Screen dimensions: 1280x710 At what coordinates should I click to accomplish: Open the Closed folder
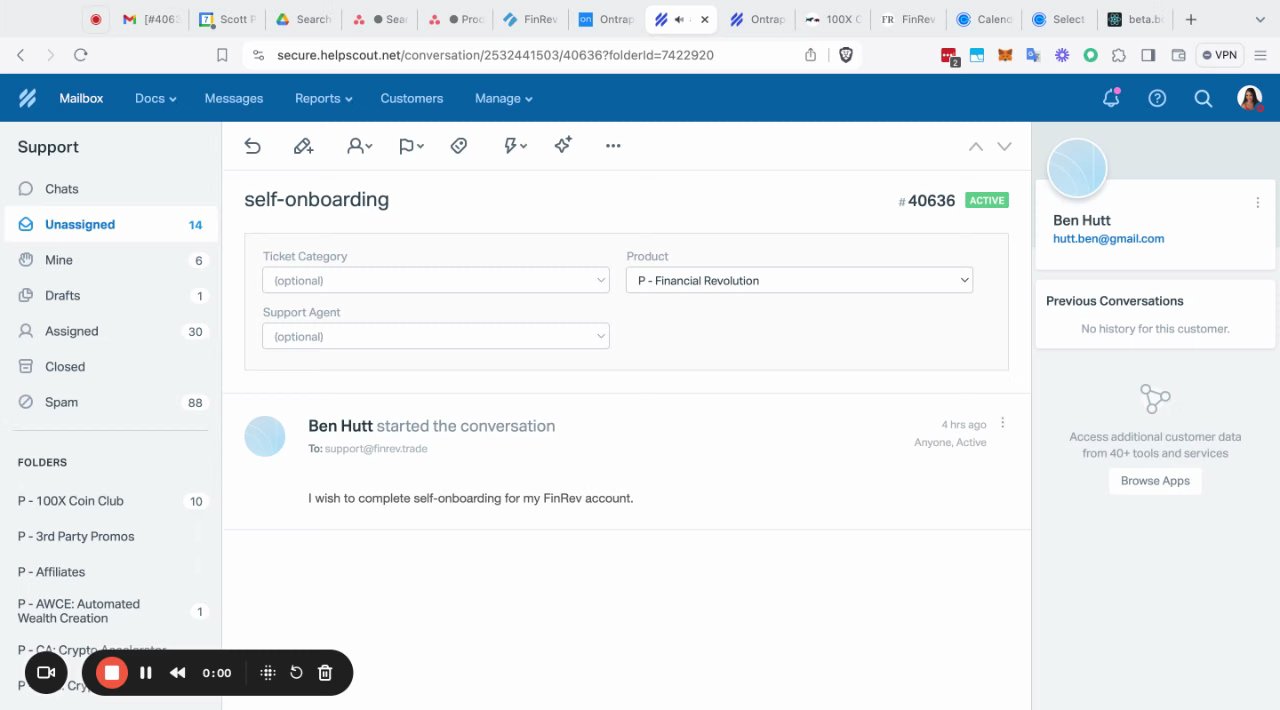tap(110, 367)
